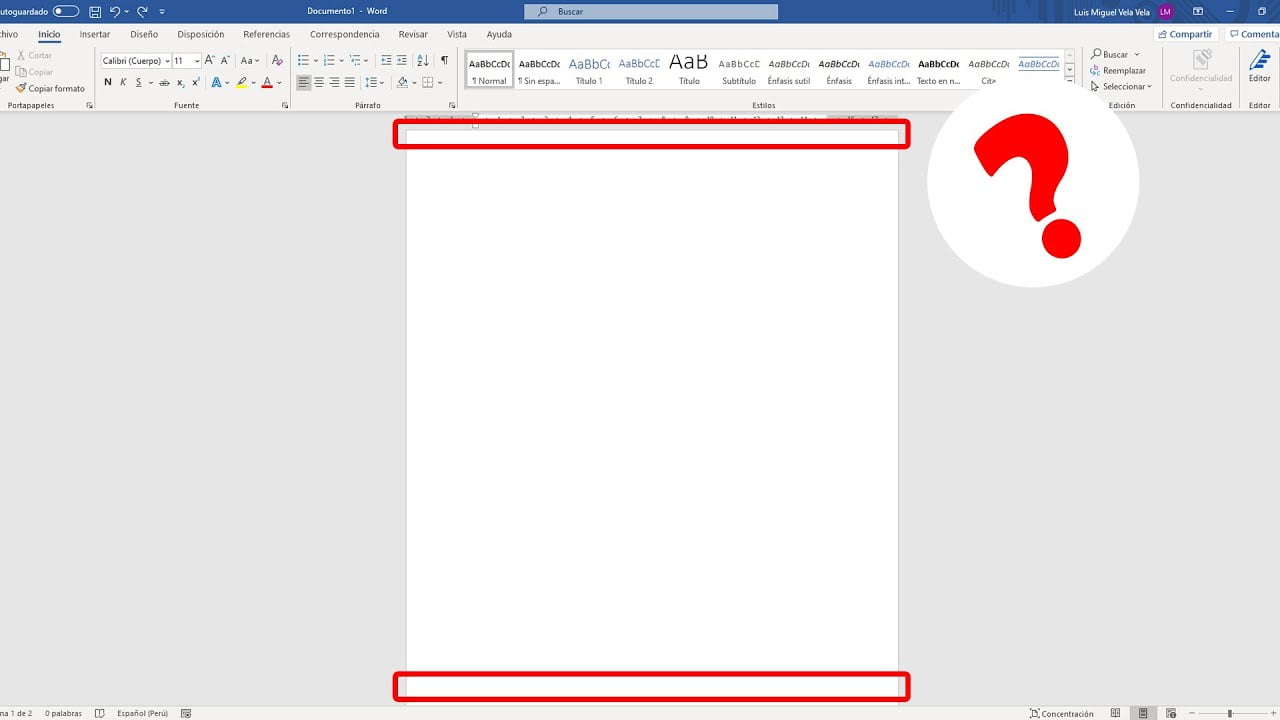This screenshot has width=1280, height=720.
Task: Open the Calibri (Cuerpo) font dropdown
Action: (x=136, y=61)
